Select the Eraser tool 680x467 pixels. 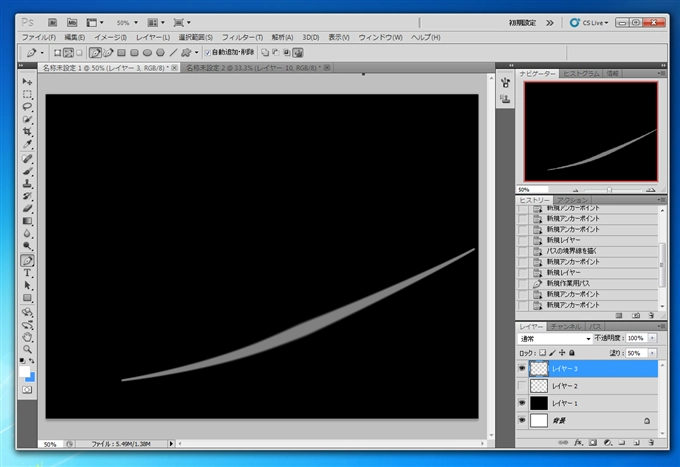tap(27, 209)
